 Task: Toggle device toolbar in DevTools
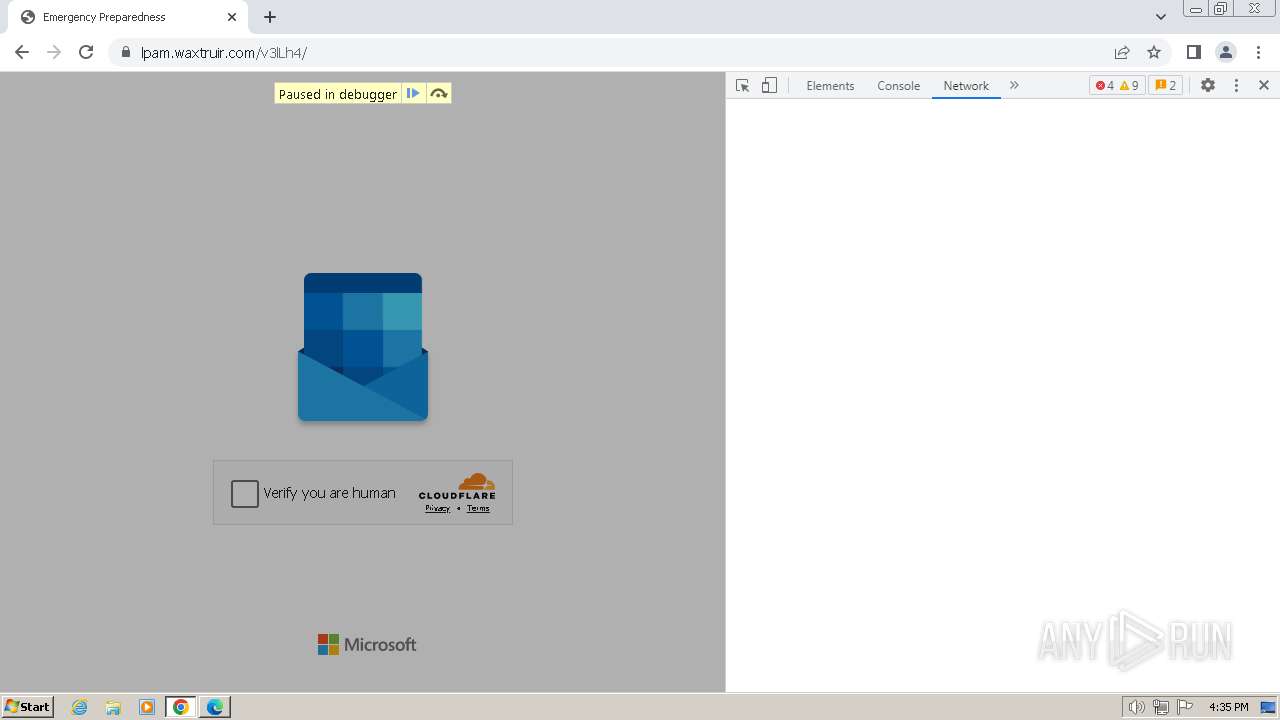769,86
